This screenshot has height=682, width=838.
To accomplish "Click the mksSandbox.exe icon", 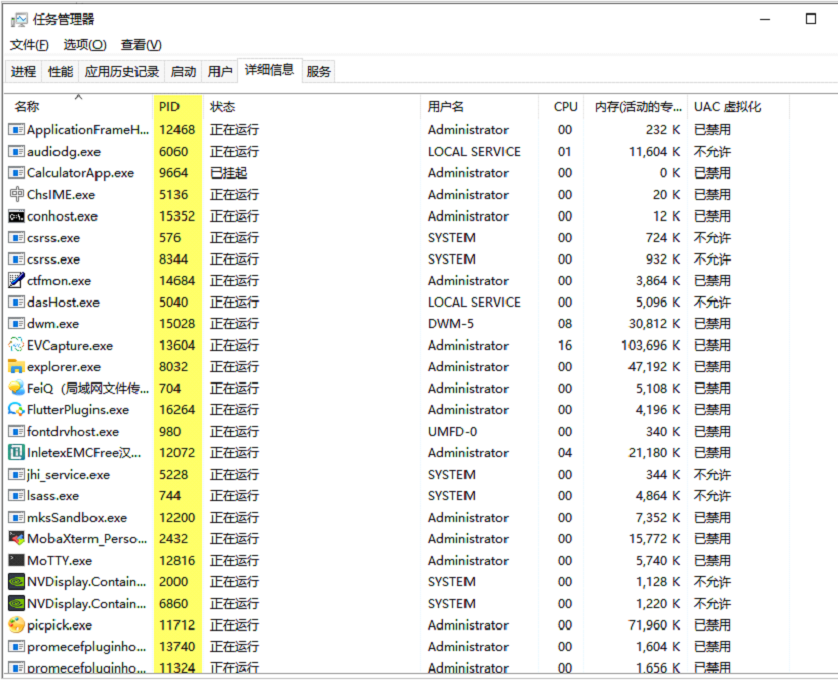I will [x=17, y=517].
